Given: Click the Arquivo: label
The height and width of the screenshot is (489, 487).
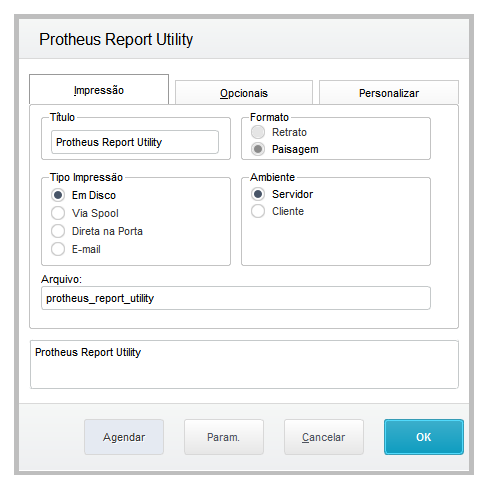Looking at the screenshot, I should pyautogui.click(x=61, y=279).
